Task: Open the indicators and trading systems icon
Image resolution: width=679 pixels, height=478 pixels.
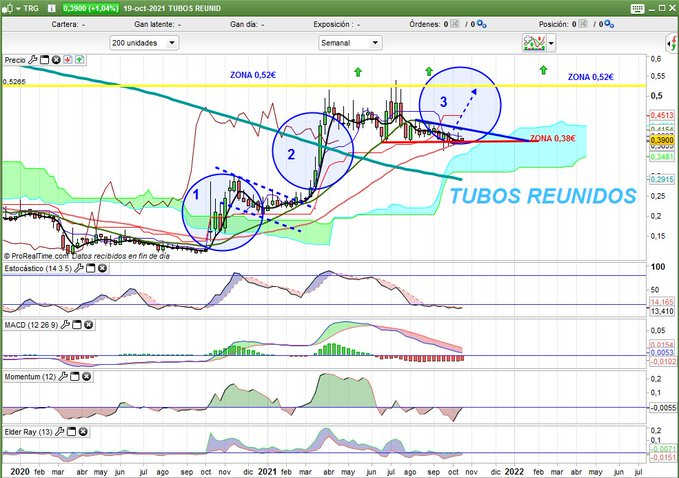Action: coord(534,43)
